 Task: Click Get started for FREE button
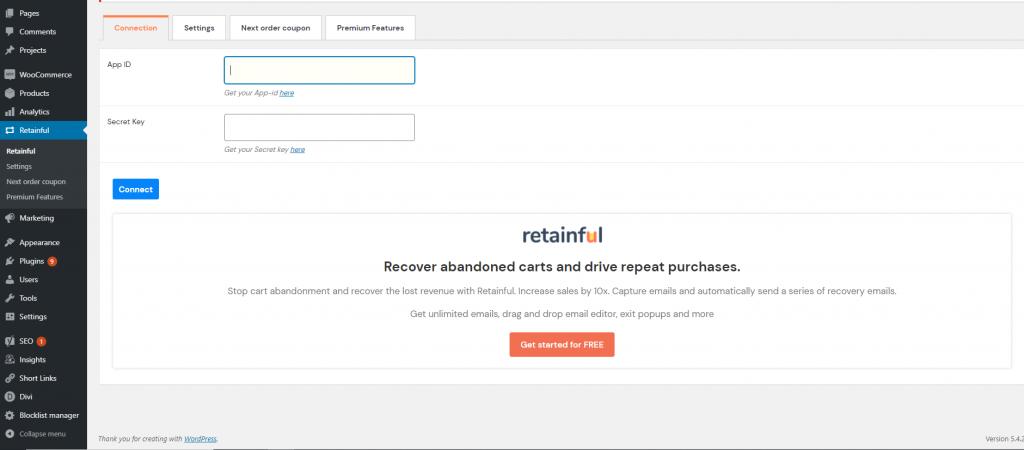(x=562, y=344)
